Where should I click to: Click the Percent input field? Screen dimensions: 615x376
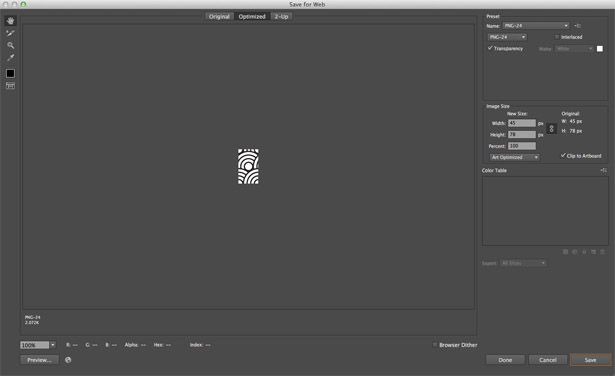[522, 146]
